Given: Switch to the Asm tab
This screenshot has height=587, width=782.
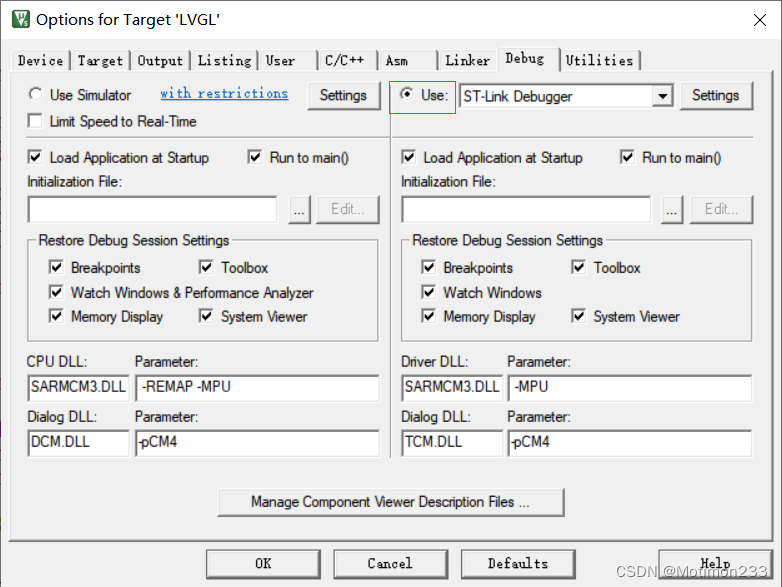Looking at the screenshot, I should (407, 60).
